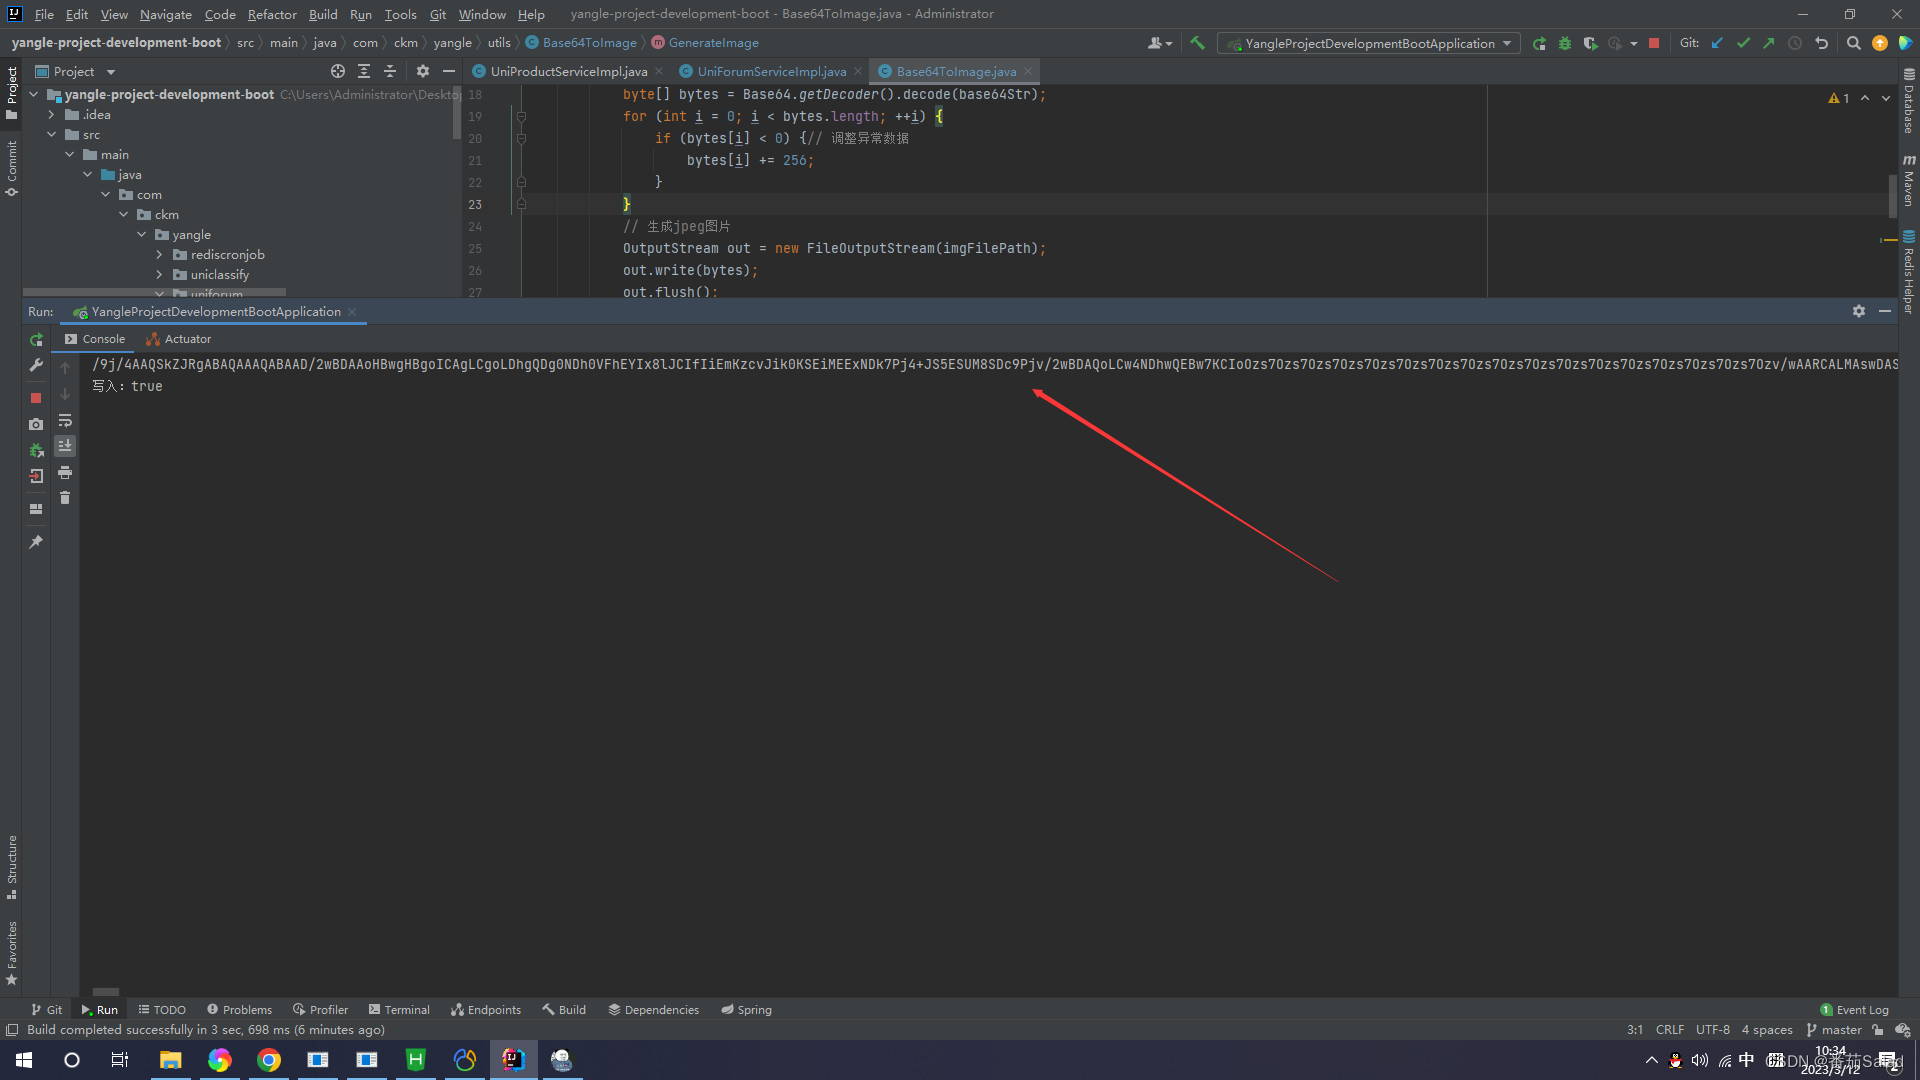Select the Console tab in Run panel

[x=104, y=339]
